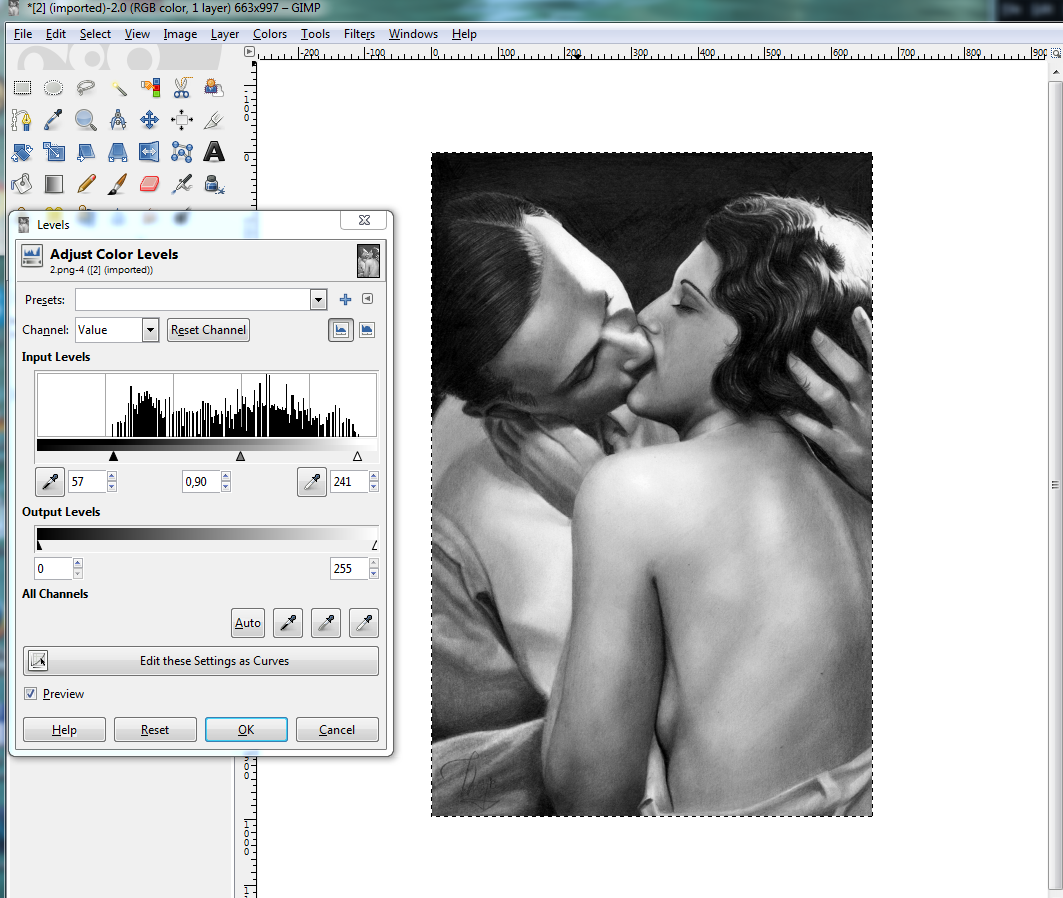
Task: Pick gray point for all channels
Action: click(x=326, y=623)
